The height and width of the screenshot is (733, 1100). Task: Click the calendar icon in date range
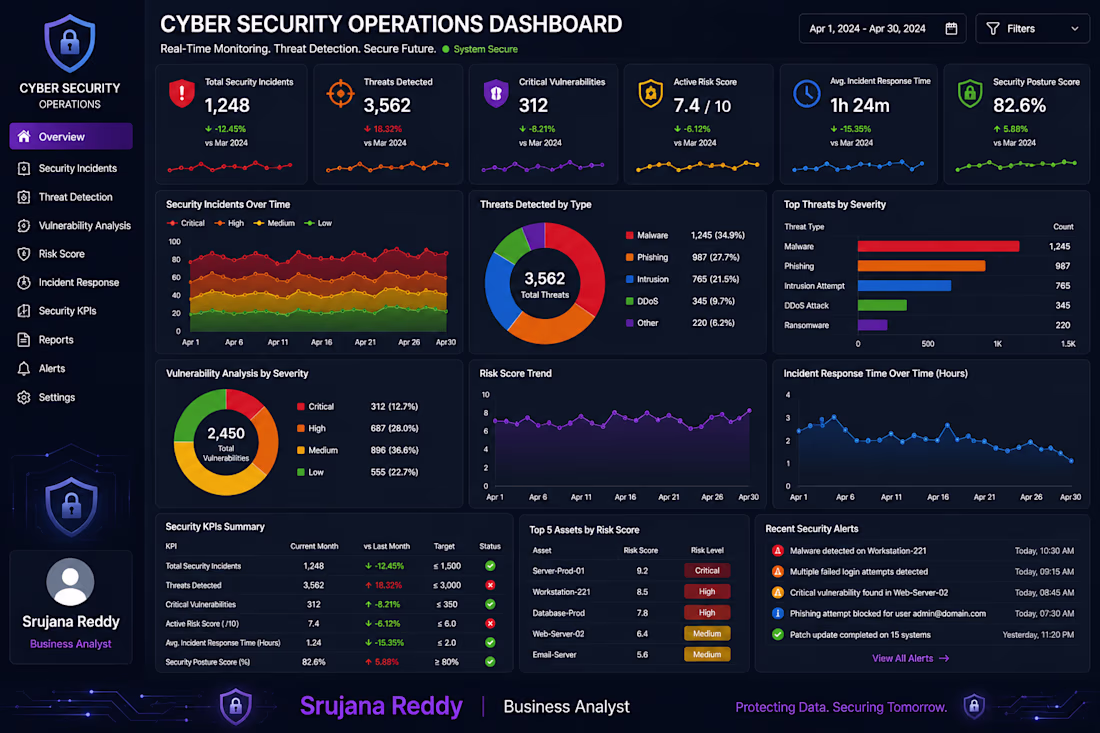951,29
